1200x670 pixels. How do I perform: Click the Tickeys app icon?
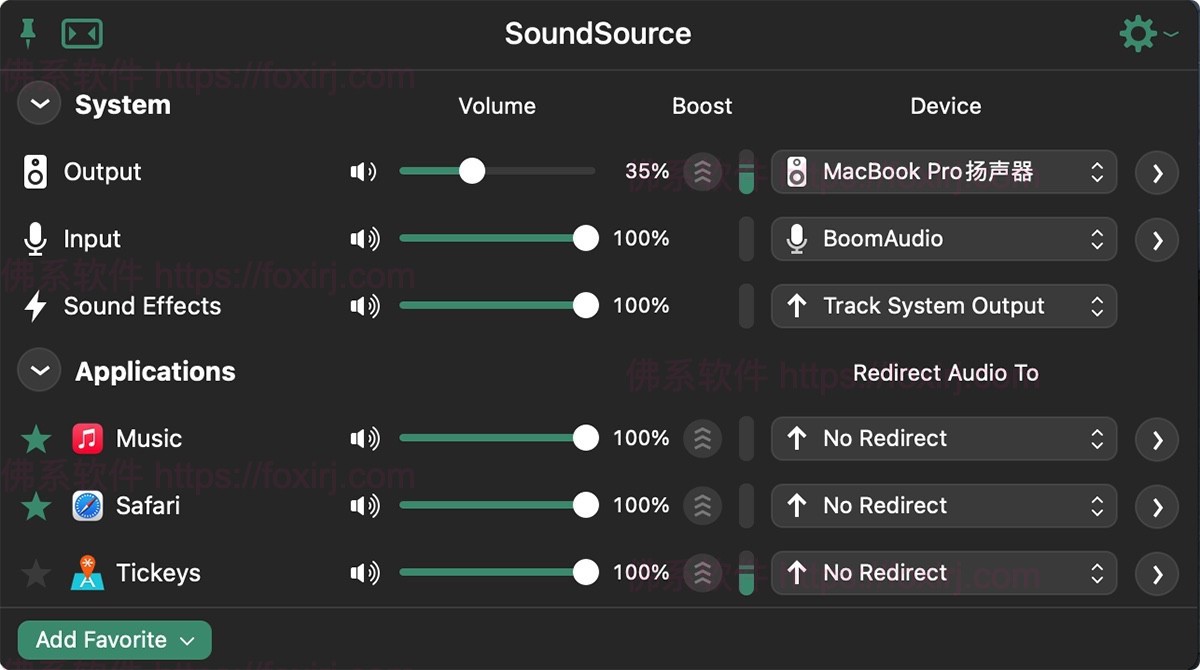[88, 572]
